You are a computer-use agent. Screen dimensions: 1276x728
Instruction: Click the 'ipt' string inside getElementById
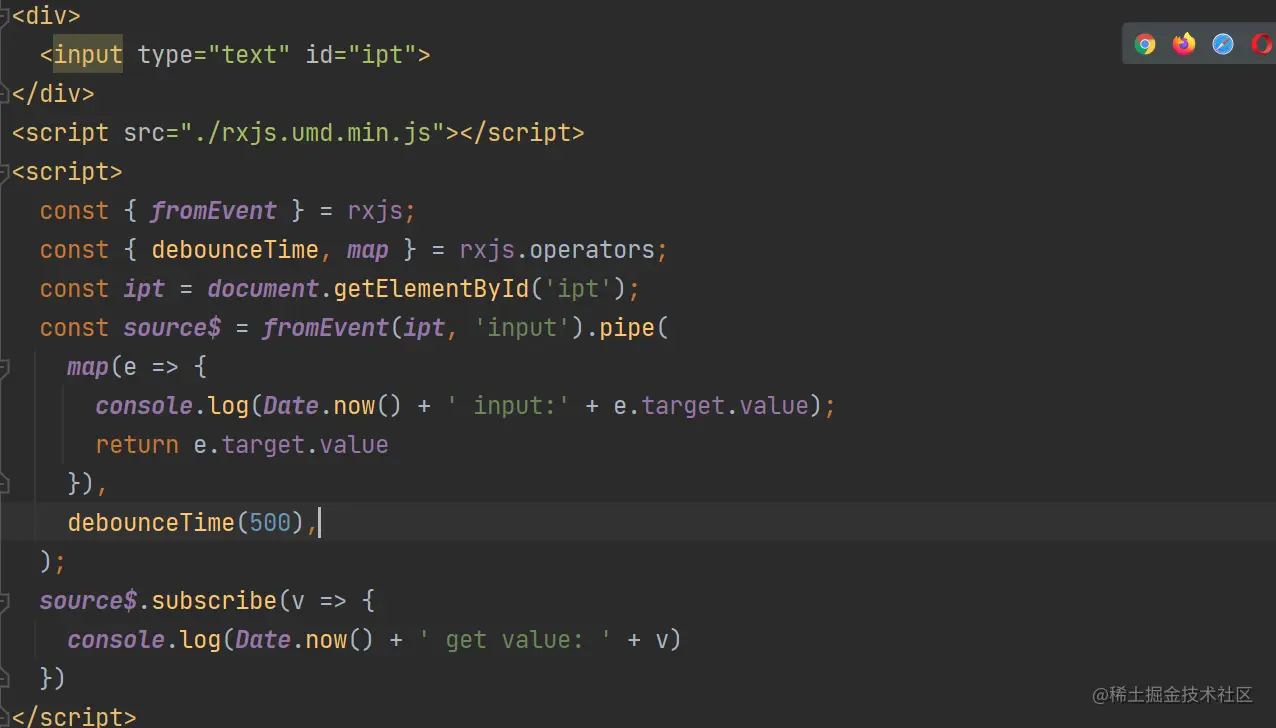tap(578, 289)
